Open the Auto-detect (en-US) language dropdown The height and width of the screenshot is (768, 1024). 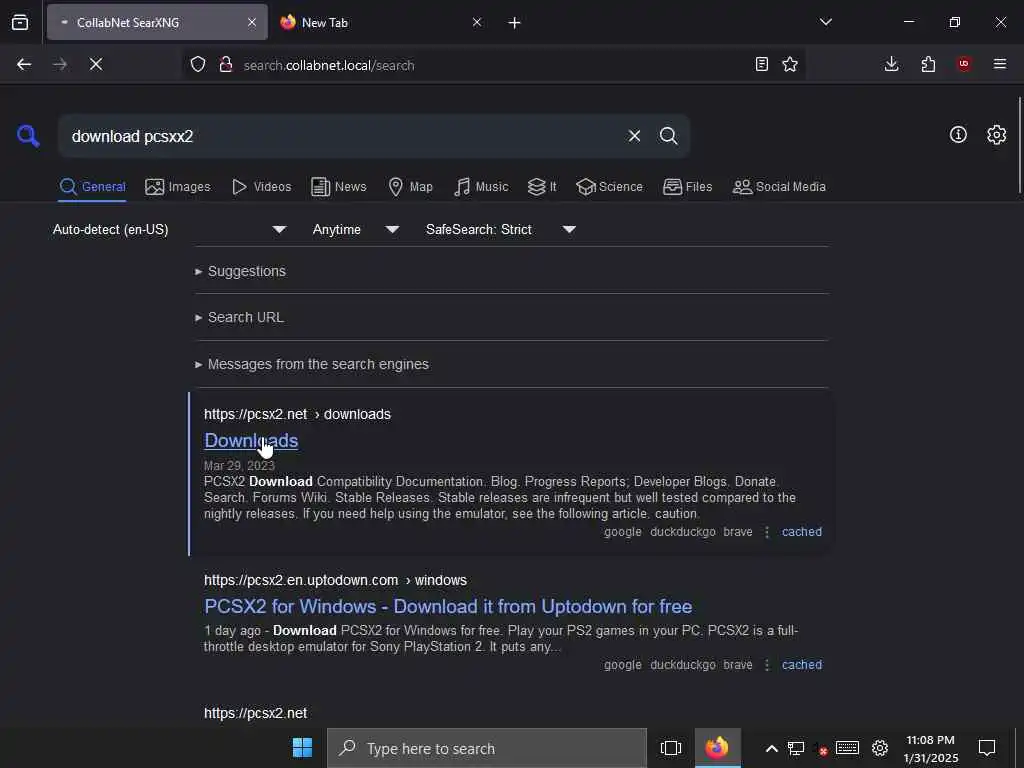click(169, 229)
